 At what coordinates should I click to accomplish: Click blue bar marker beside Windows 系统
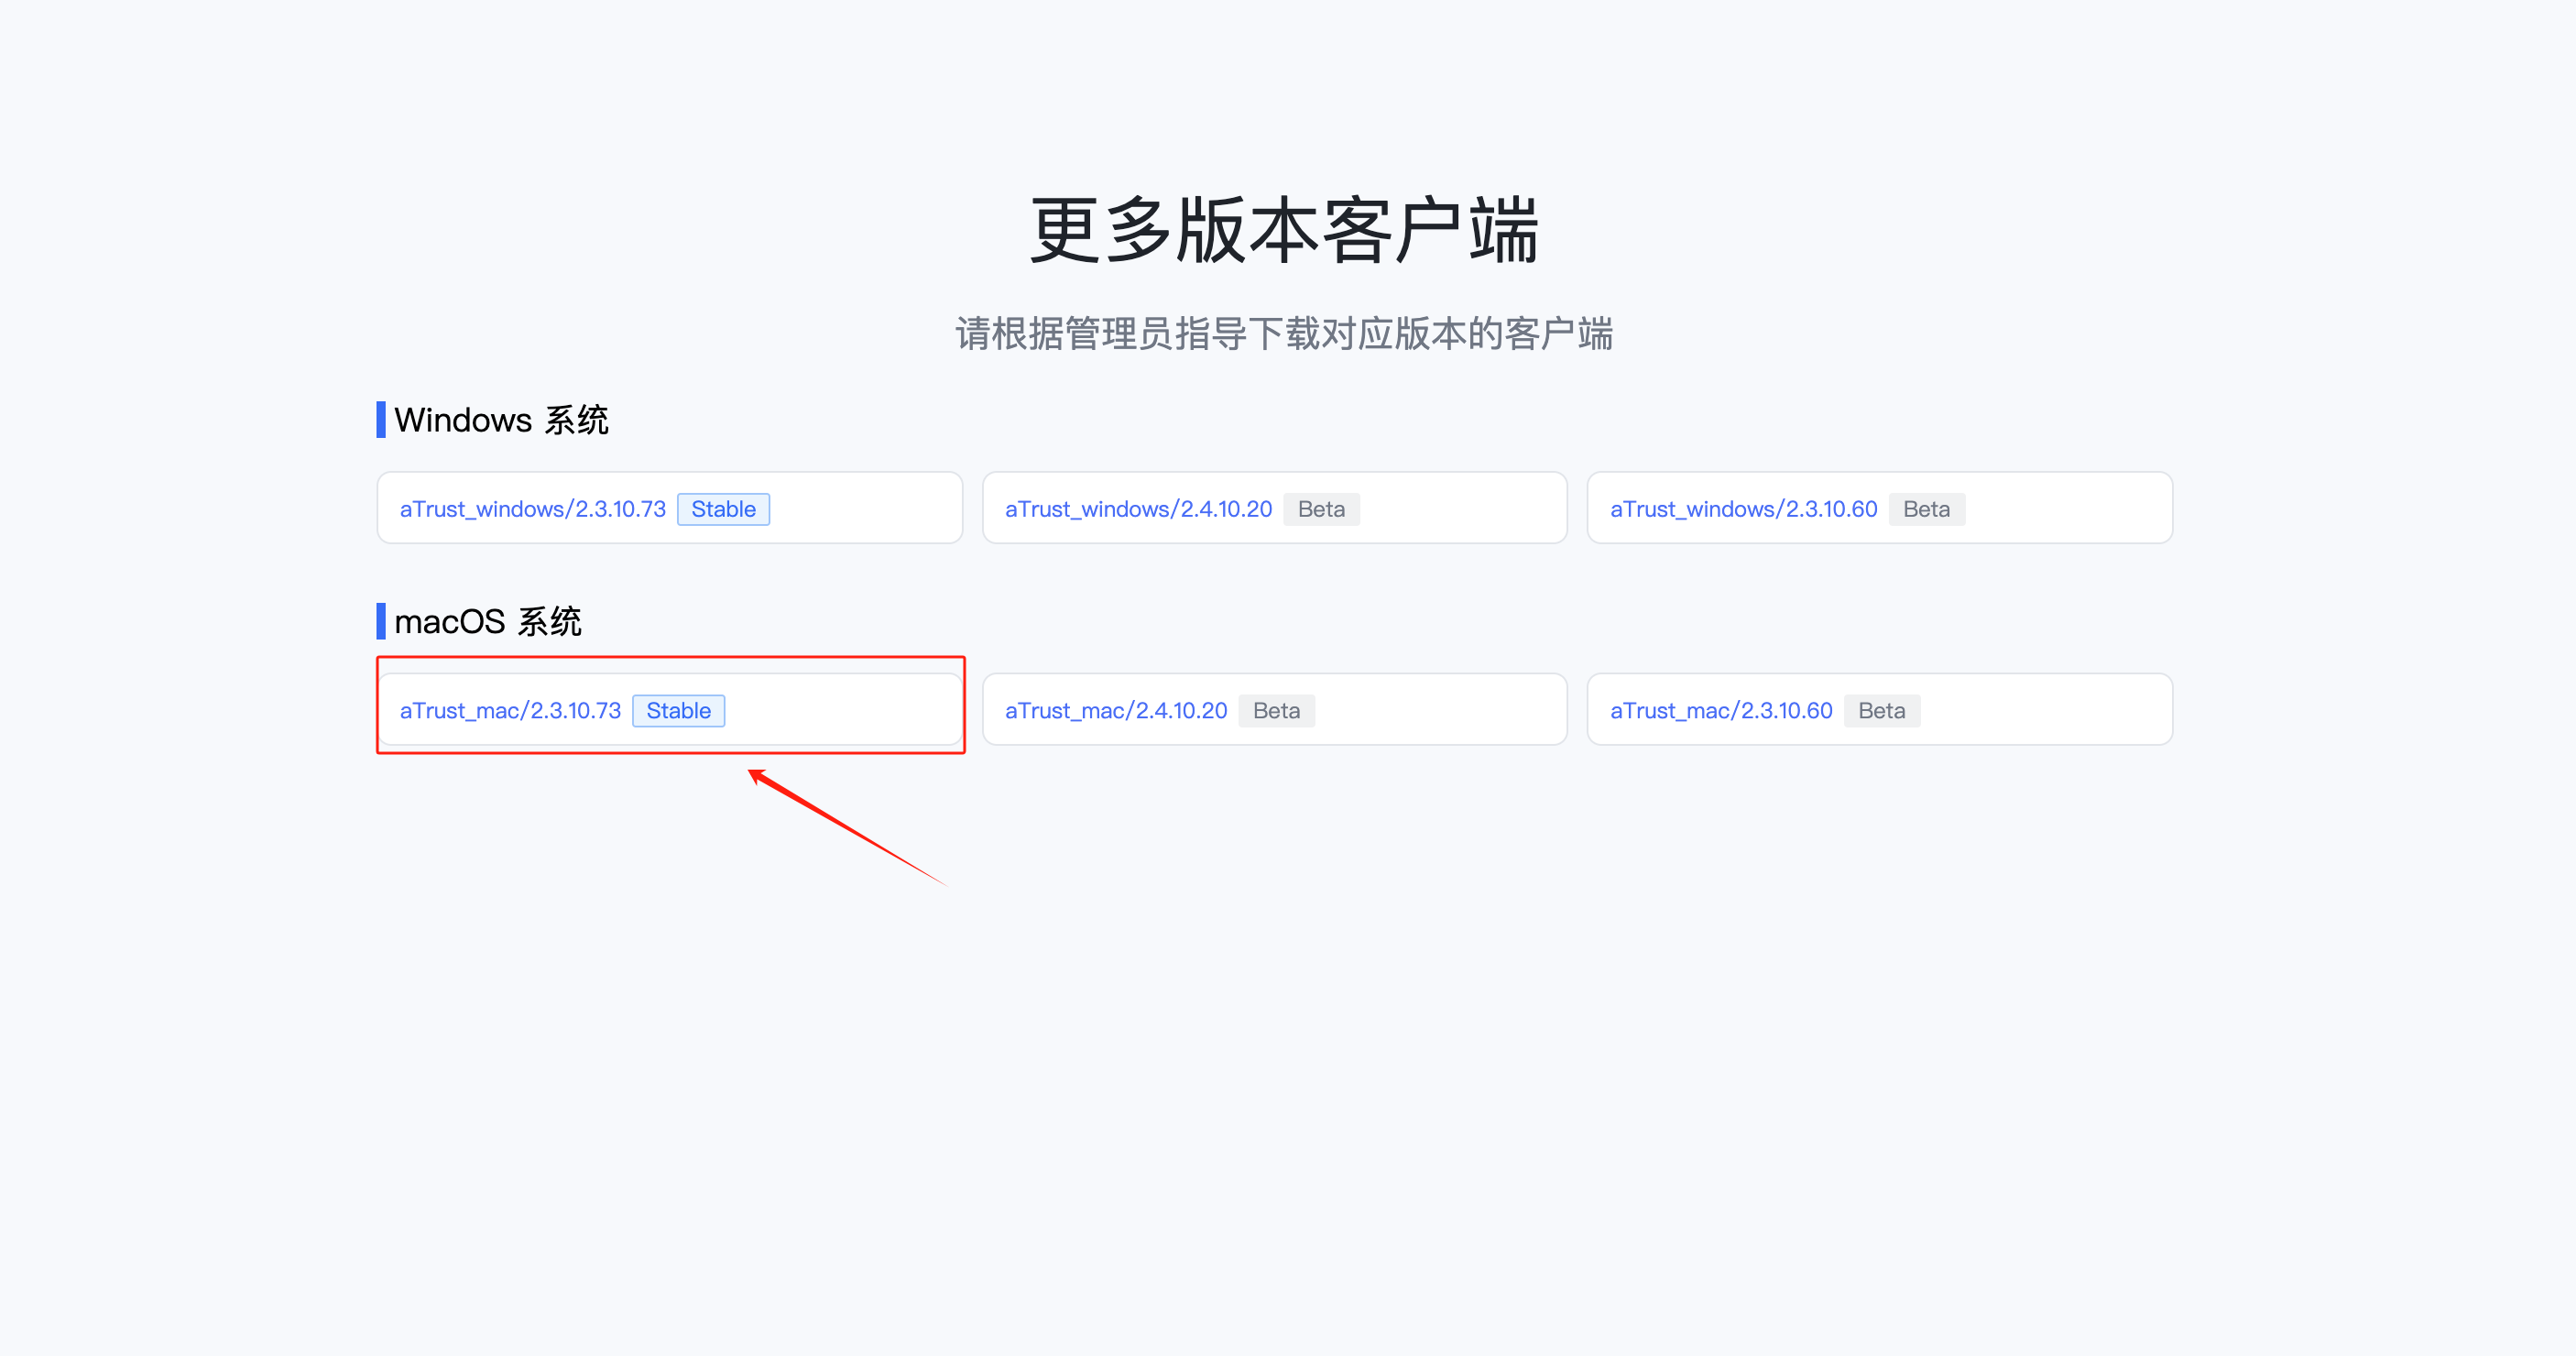381,420
